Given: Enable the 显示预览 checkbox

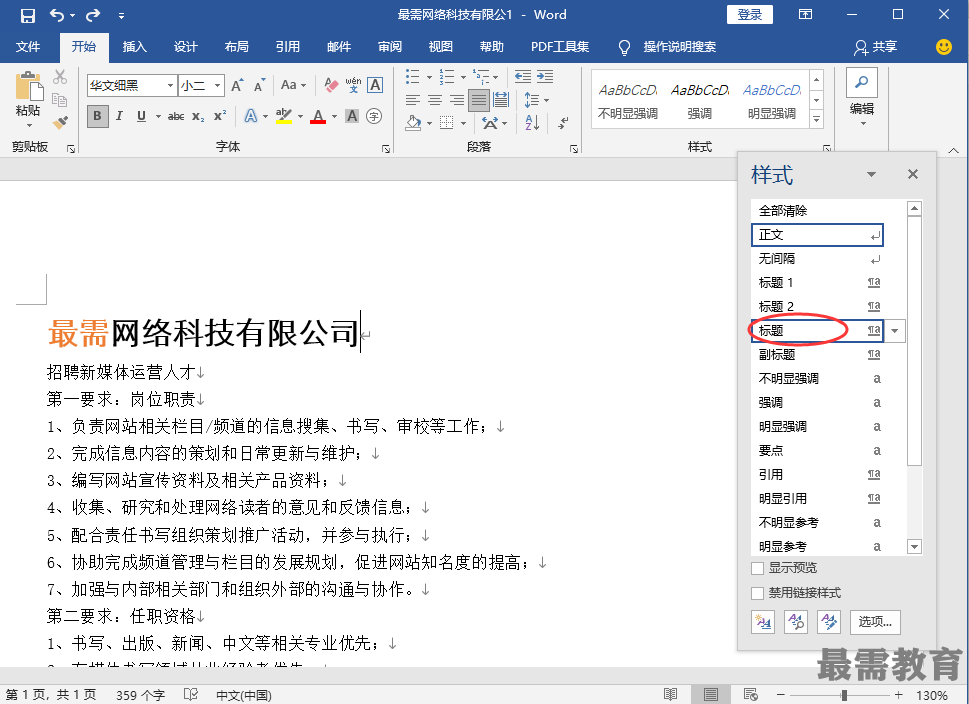Looking at the screenshot, I should tap(757, 567).
